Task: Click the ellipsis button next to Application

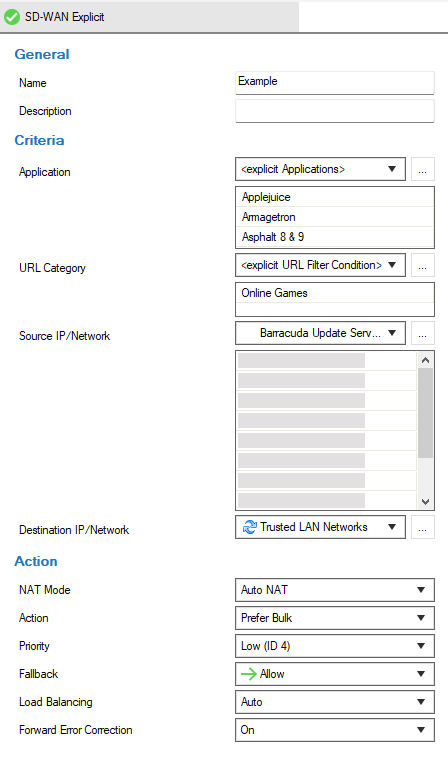Action: (x=422, y=169)
